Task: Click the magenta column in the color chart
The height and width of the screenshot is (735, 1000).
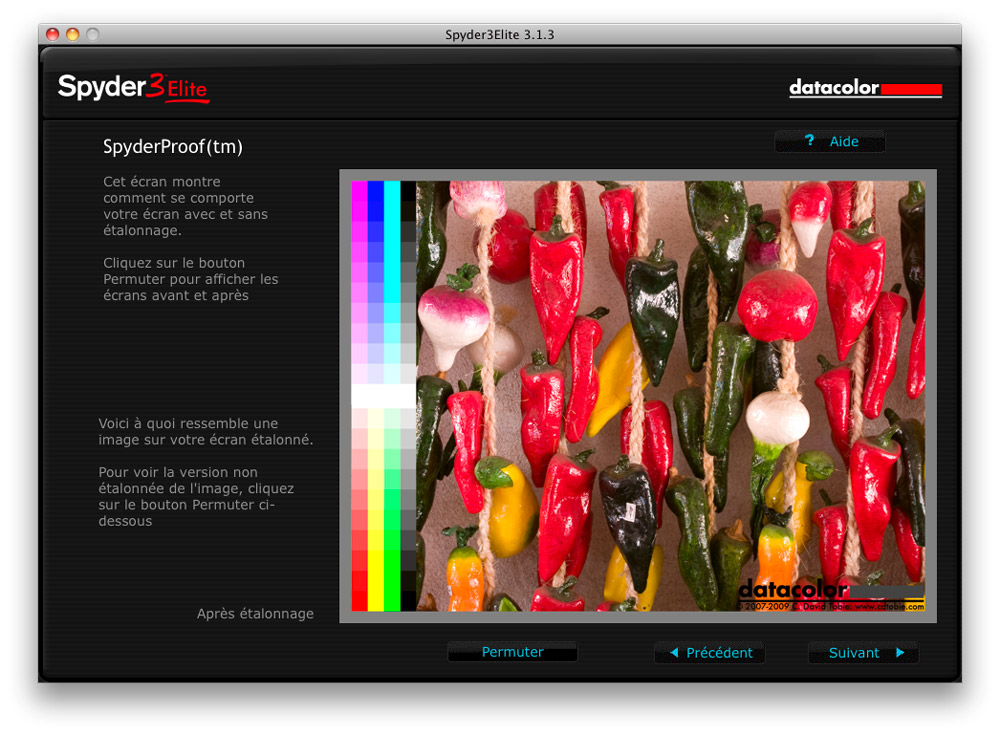Action: [360, 281]
